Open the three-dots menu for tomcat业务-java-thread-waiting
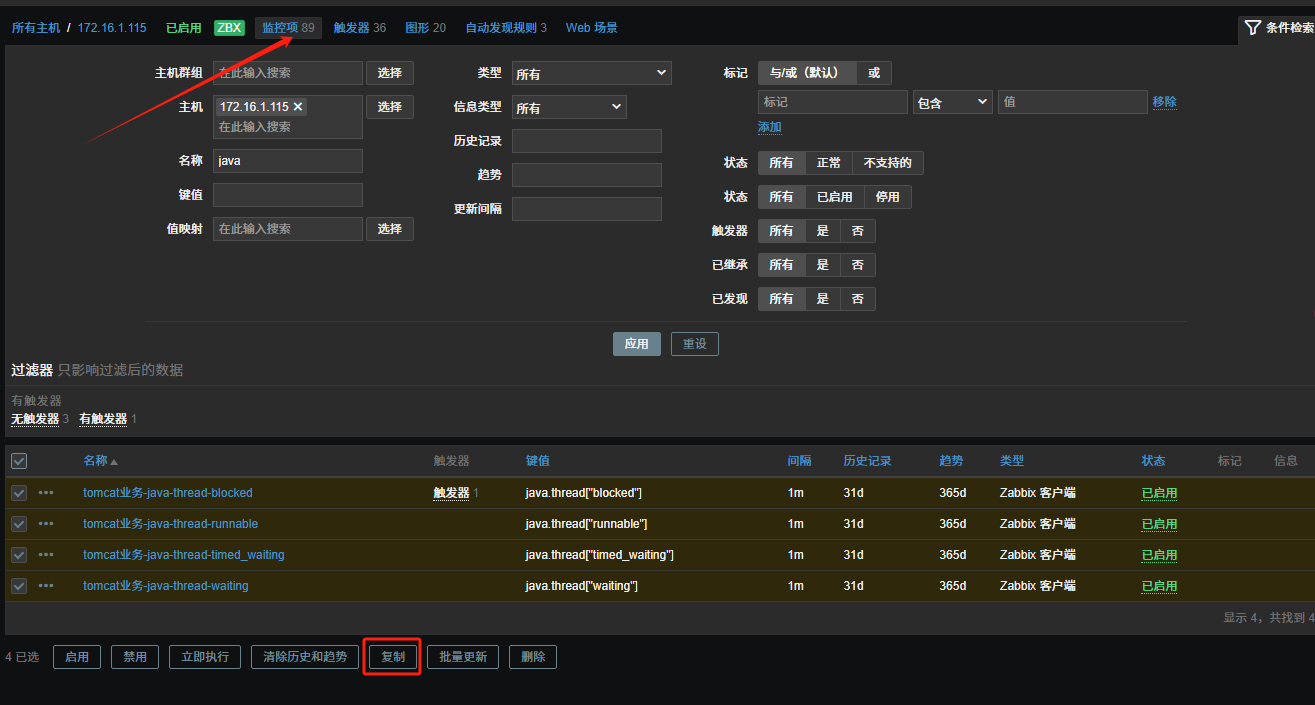 46,586
